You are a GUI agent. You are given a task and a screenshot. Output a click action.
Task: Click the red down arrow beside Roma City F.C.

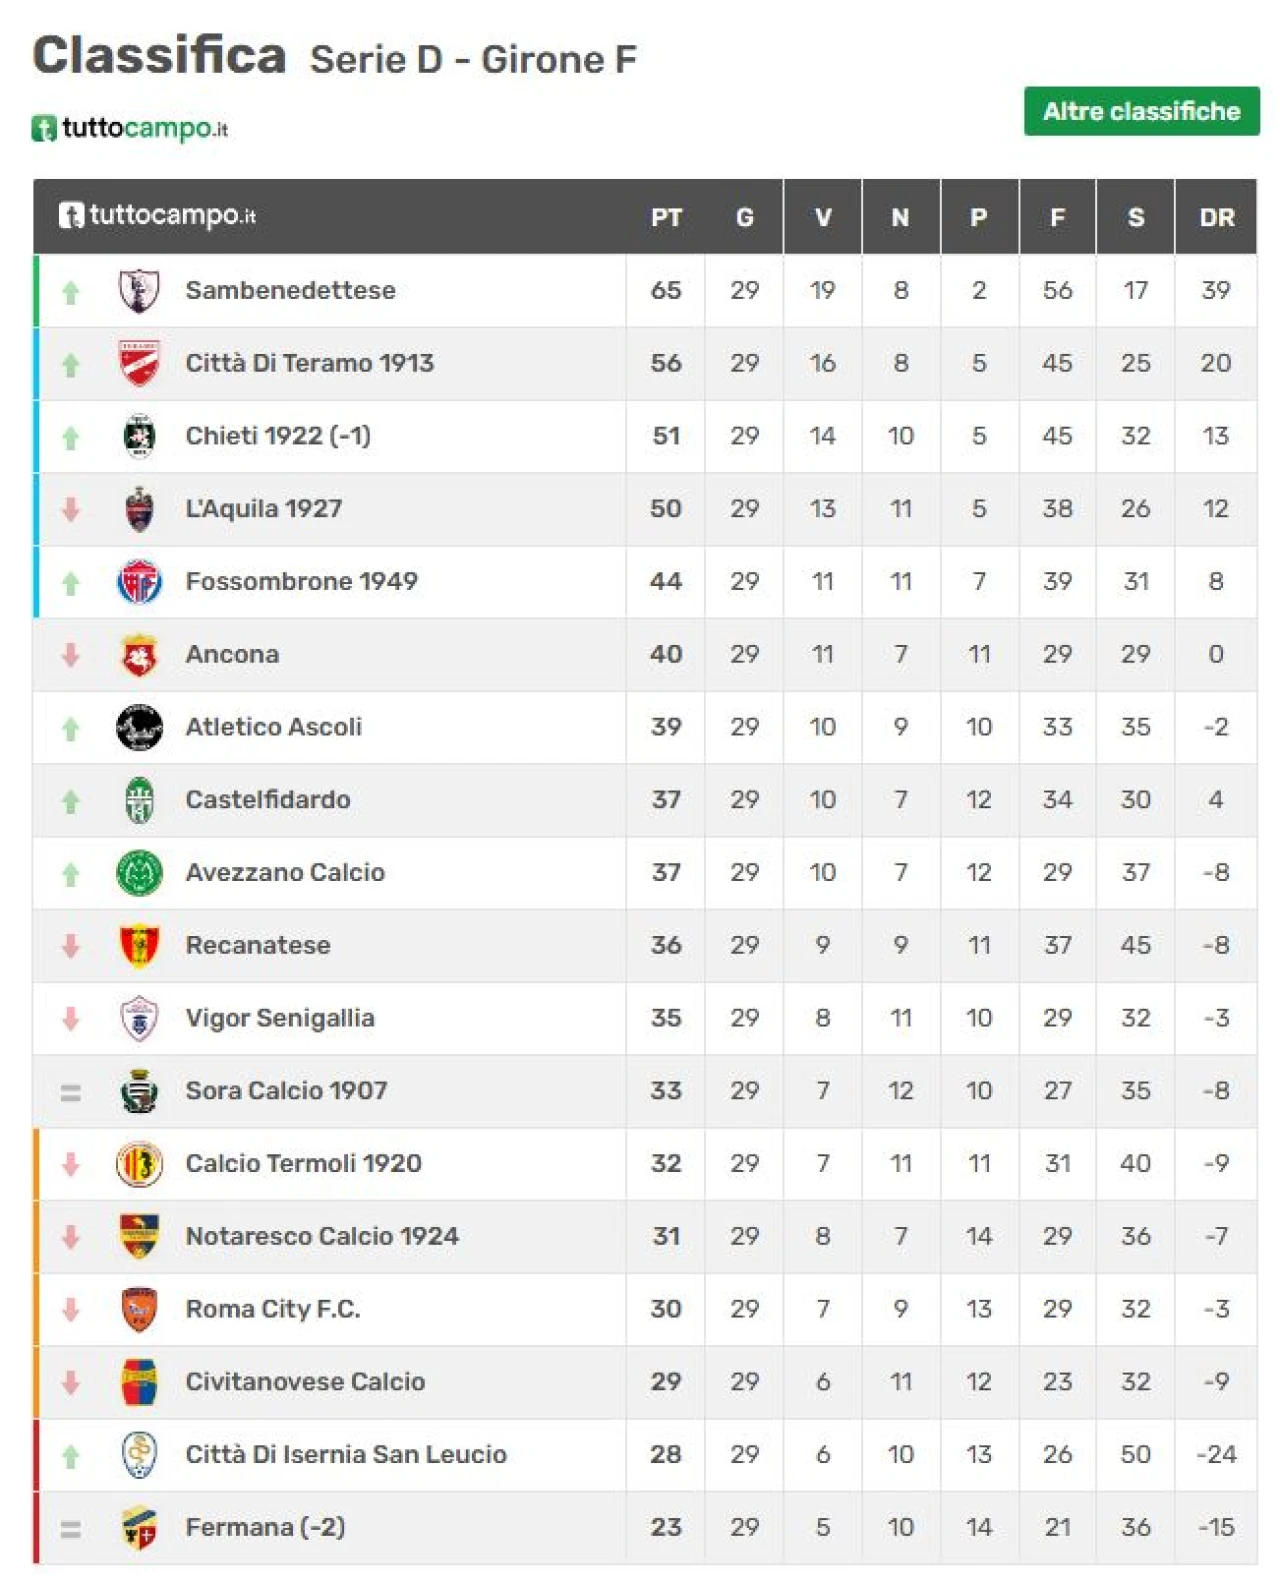click(71, 1309)
